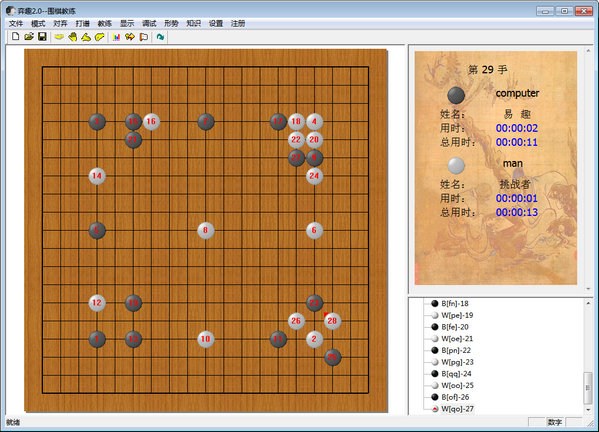Select move B[of]-26 in move list

pyautogui.click(x=455, y=397)
